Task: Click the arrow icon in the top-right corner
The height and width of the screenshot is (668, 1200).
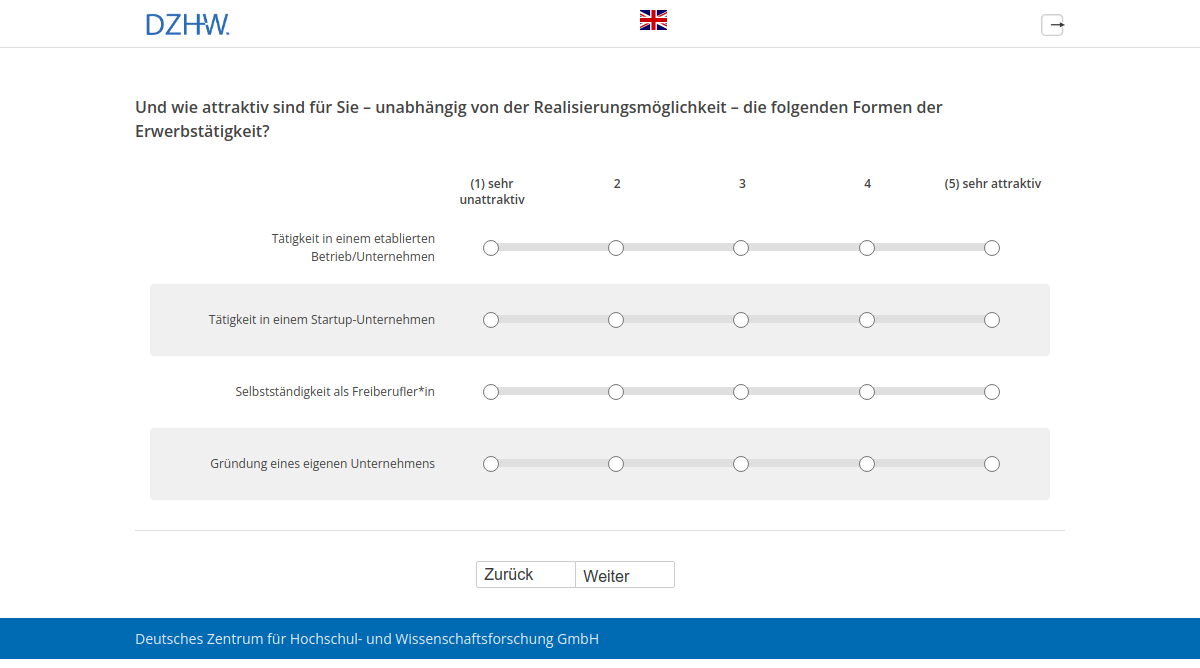Action: (1053, 24)
